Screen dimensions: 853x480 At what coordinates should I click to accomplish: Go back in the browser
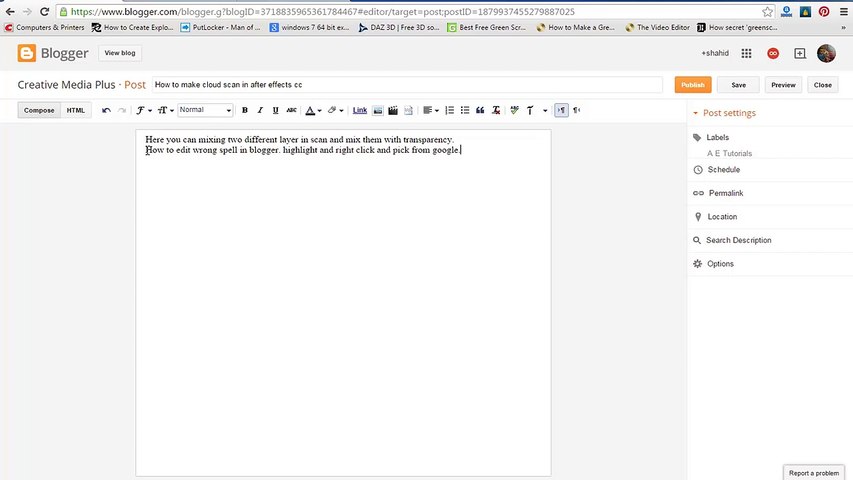click(x=10, y=11)
